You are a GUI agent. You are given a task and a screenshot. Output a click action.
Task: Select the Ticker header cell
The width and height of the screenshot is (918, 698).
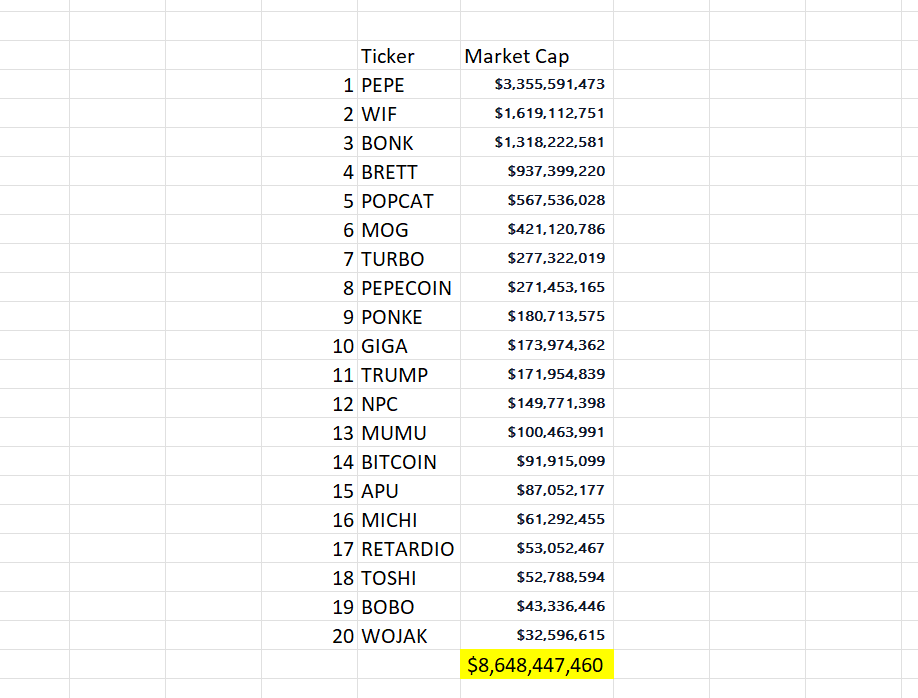pos(409,56)
